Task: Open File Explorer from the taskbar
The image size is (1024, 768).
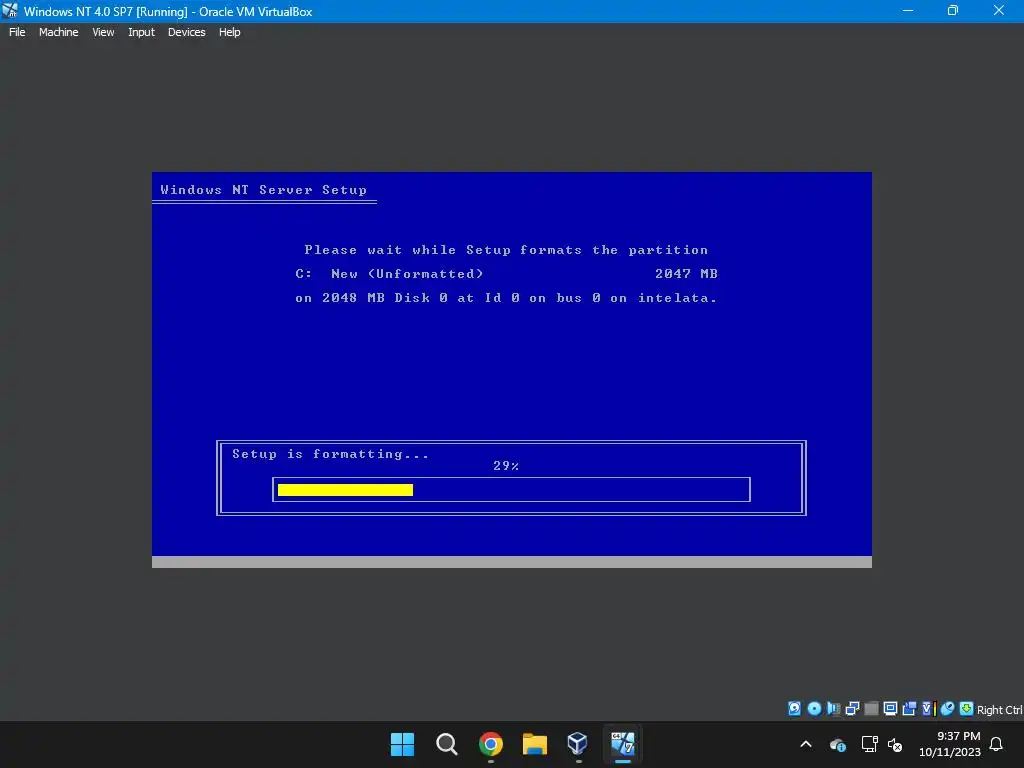Action: [x=534, y=744]
